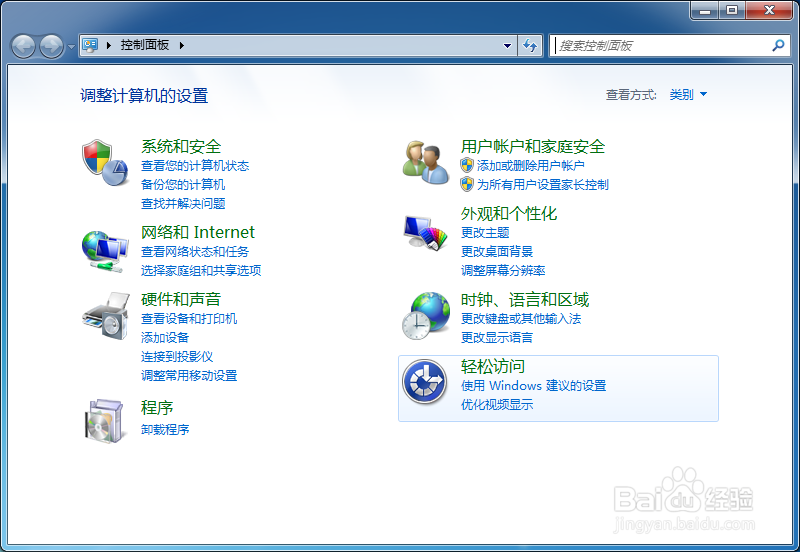Open the Appearance and Personalization monitor icon
Image resolution: width=800 pixels, height=552 pixels.
(x=426, y=232)
